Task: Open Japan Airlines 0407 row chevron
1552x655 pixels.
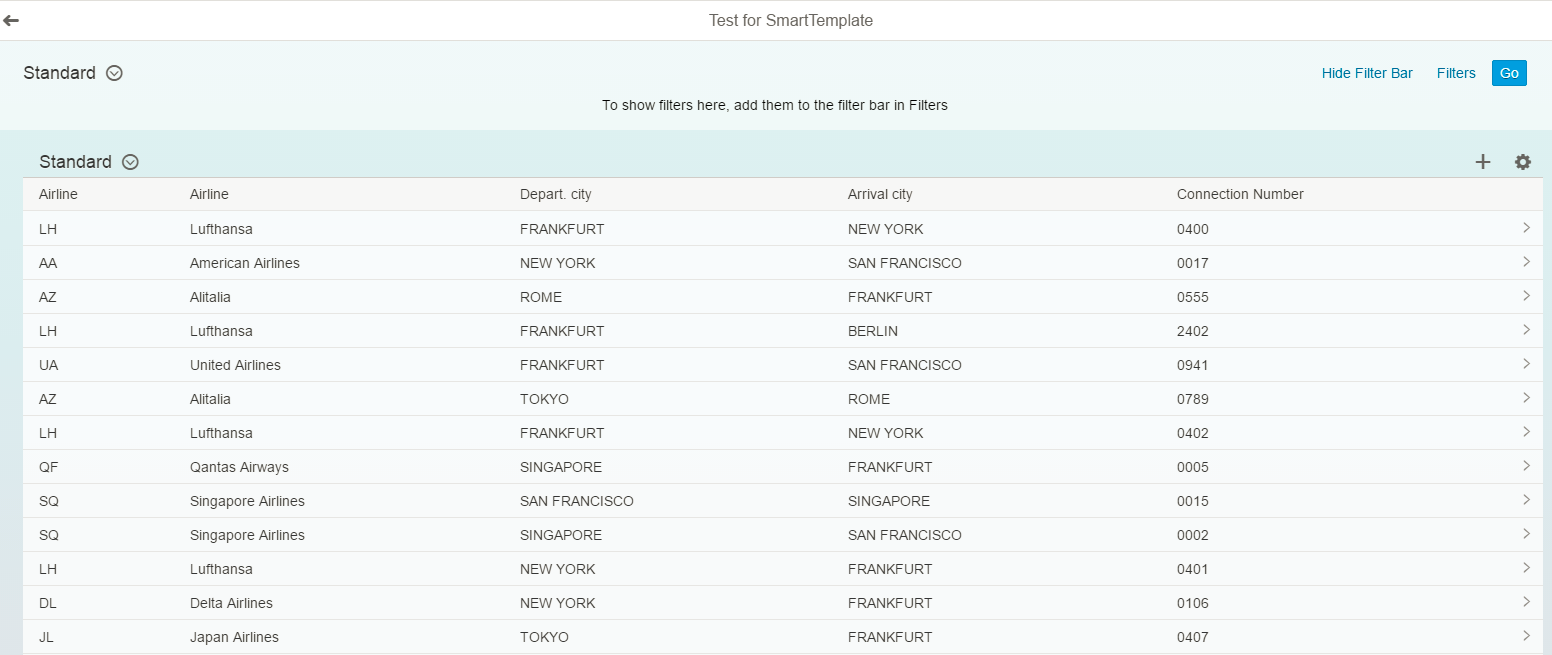Action: (1526, 636)
